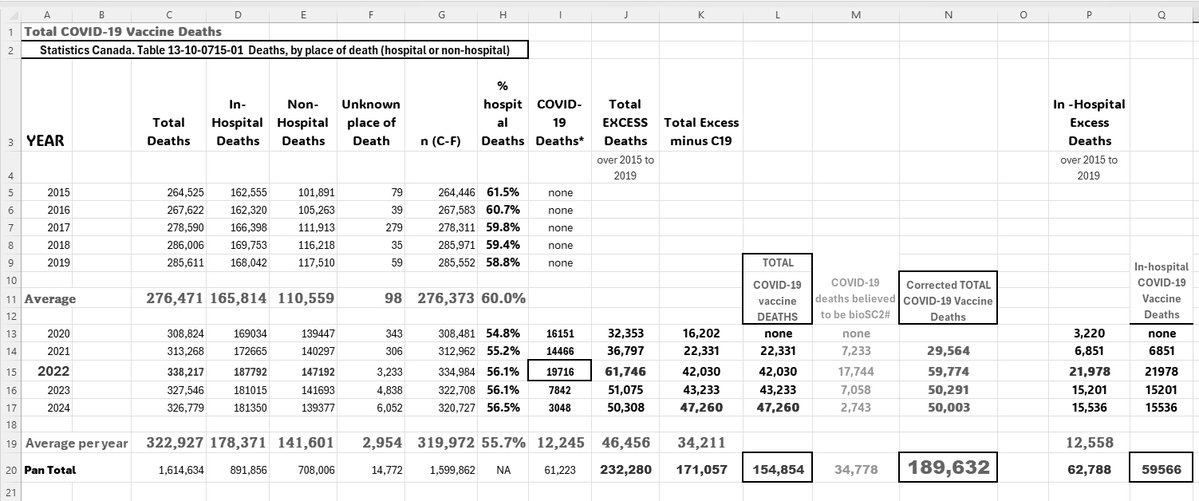Click non-hospital deaths value 111,913
The image size is (1199, 501).
click(x=303, y=227)
